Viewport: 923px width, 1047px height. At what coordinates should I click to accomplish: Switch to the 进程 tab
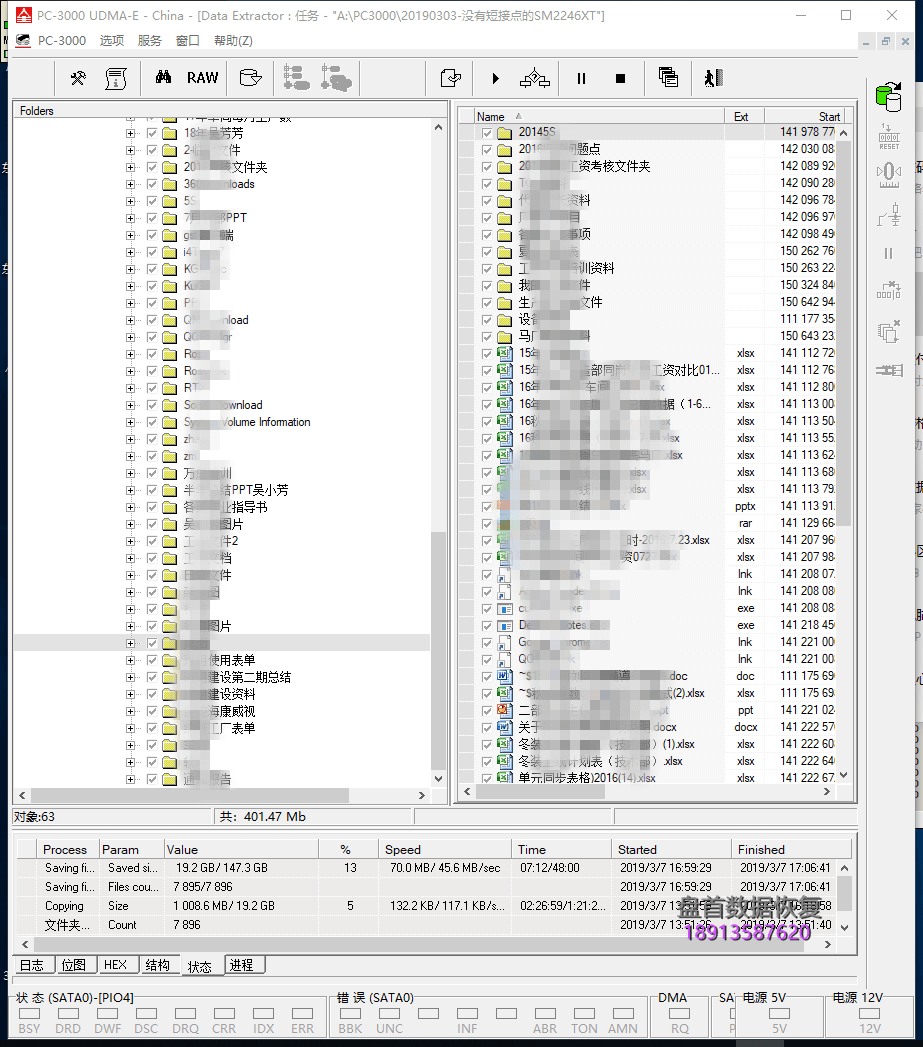coord(242,966)
